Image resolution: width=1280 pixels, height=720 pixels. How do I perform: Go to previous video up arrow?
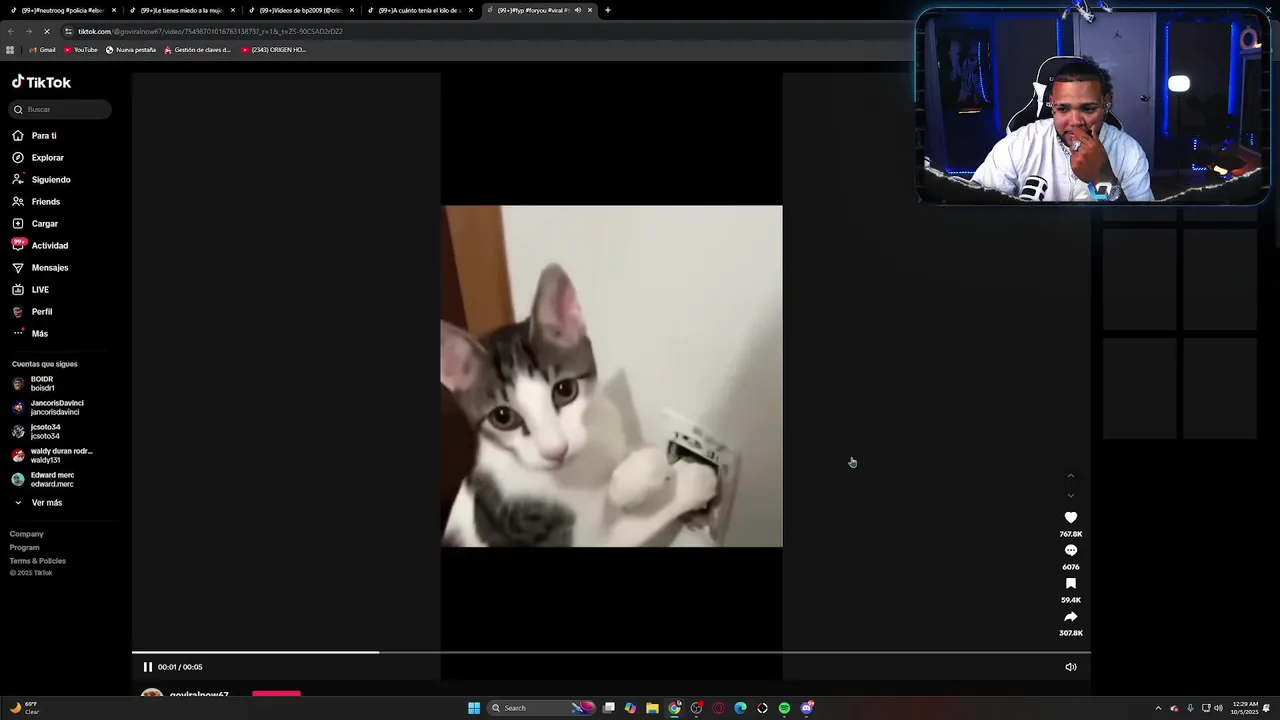[1071, 476]
